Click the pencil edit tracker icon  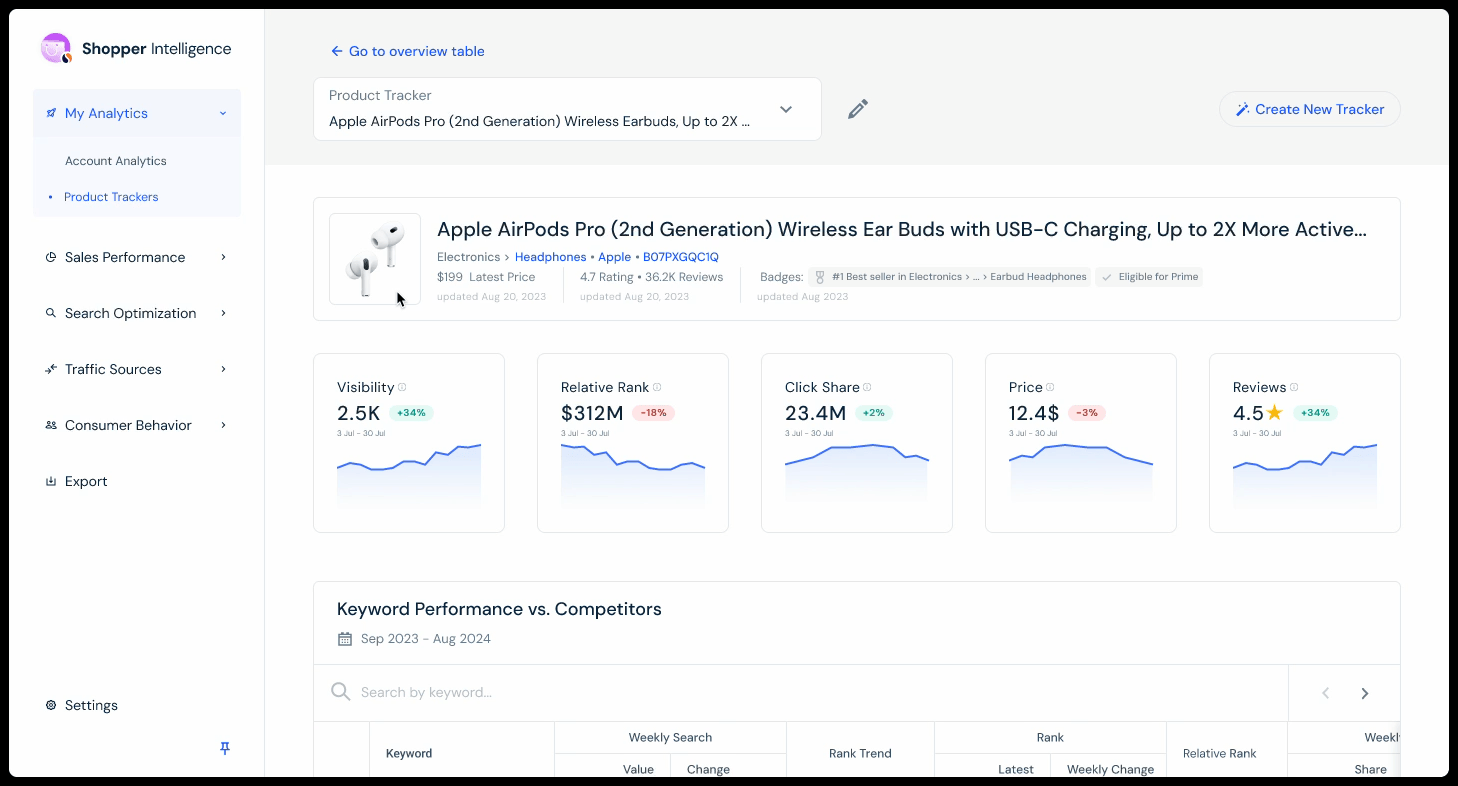click(x=858, y=109)
